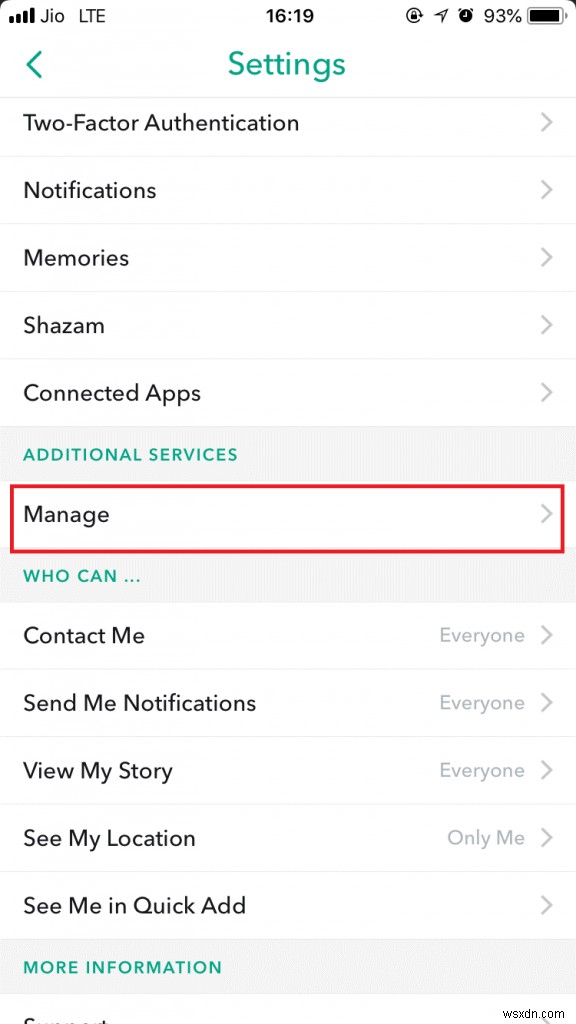
Task: Tap the alarm clock status icon
Action: click(x=468, y=16)
